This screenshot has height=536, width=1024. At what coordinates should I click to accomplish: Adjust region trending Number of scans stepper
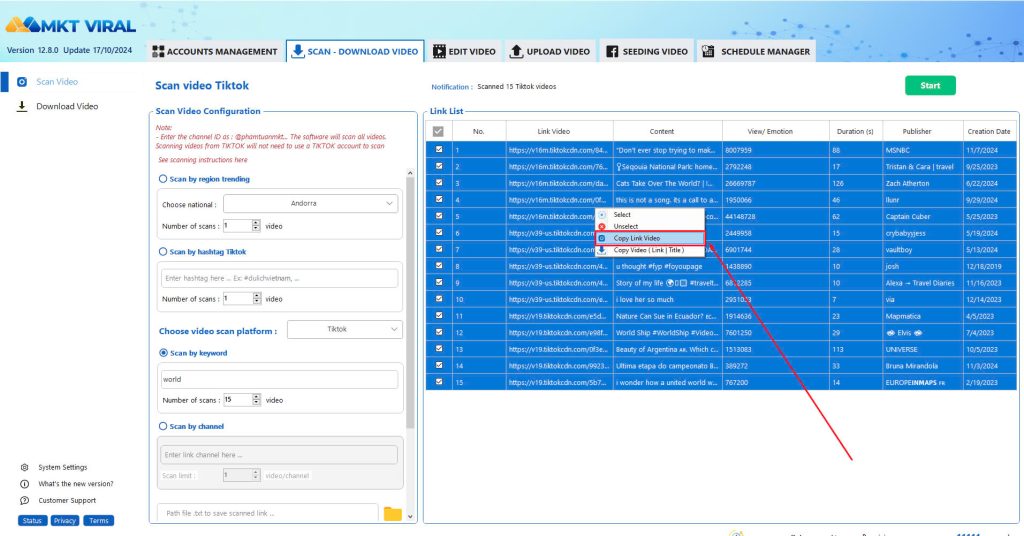256,226
